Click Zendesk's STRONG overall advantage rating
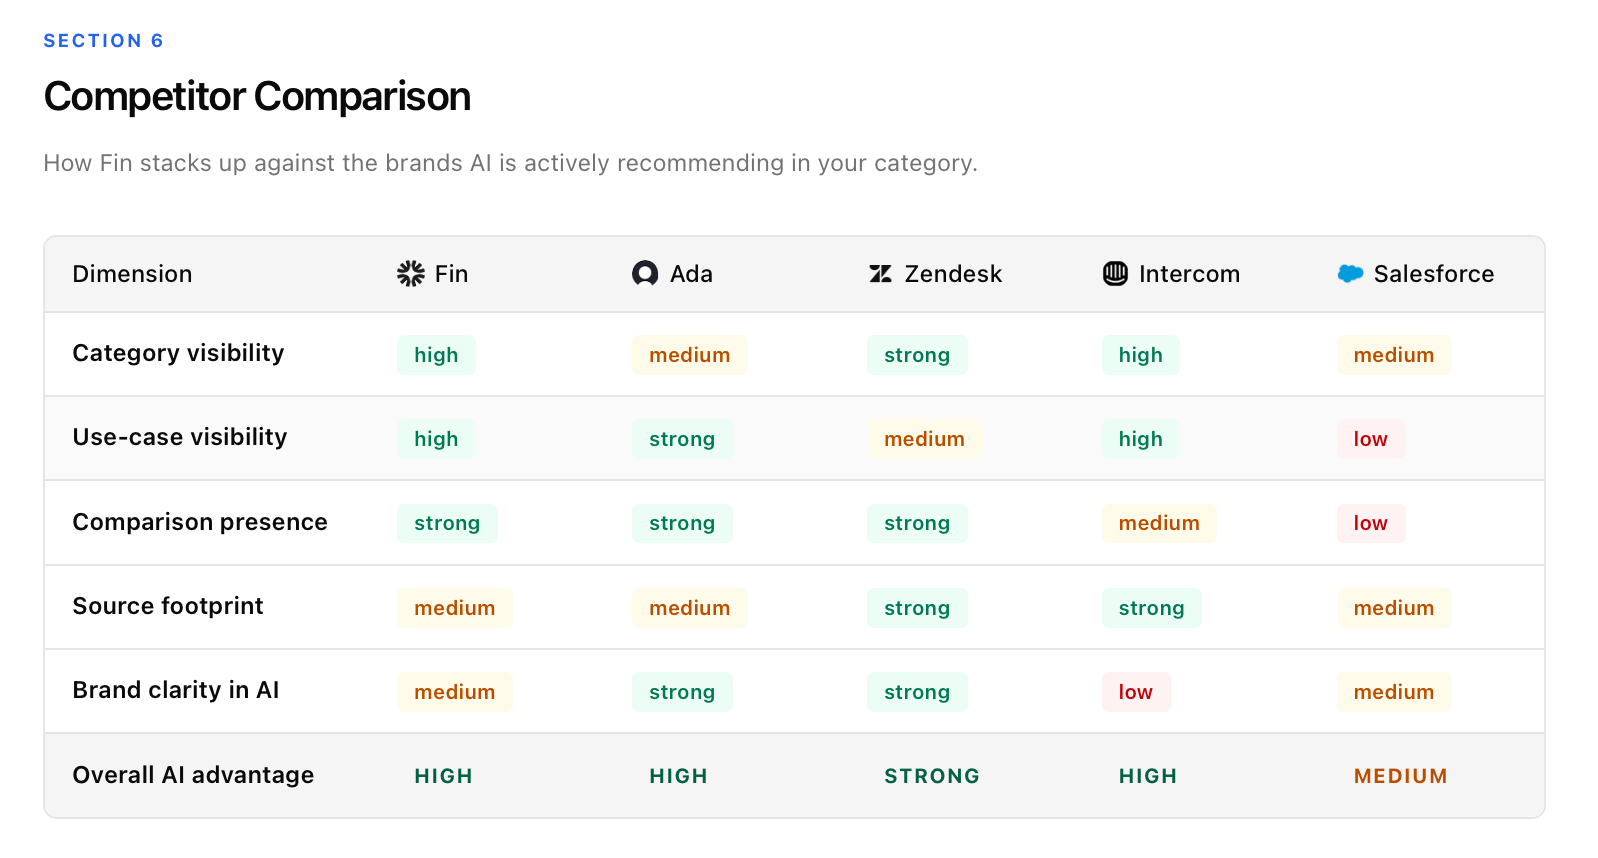The image size is (1598, 858). point(932,776)
